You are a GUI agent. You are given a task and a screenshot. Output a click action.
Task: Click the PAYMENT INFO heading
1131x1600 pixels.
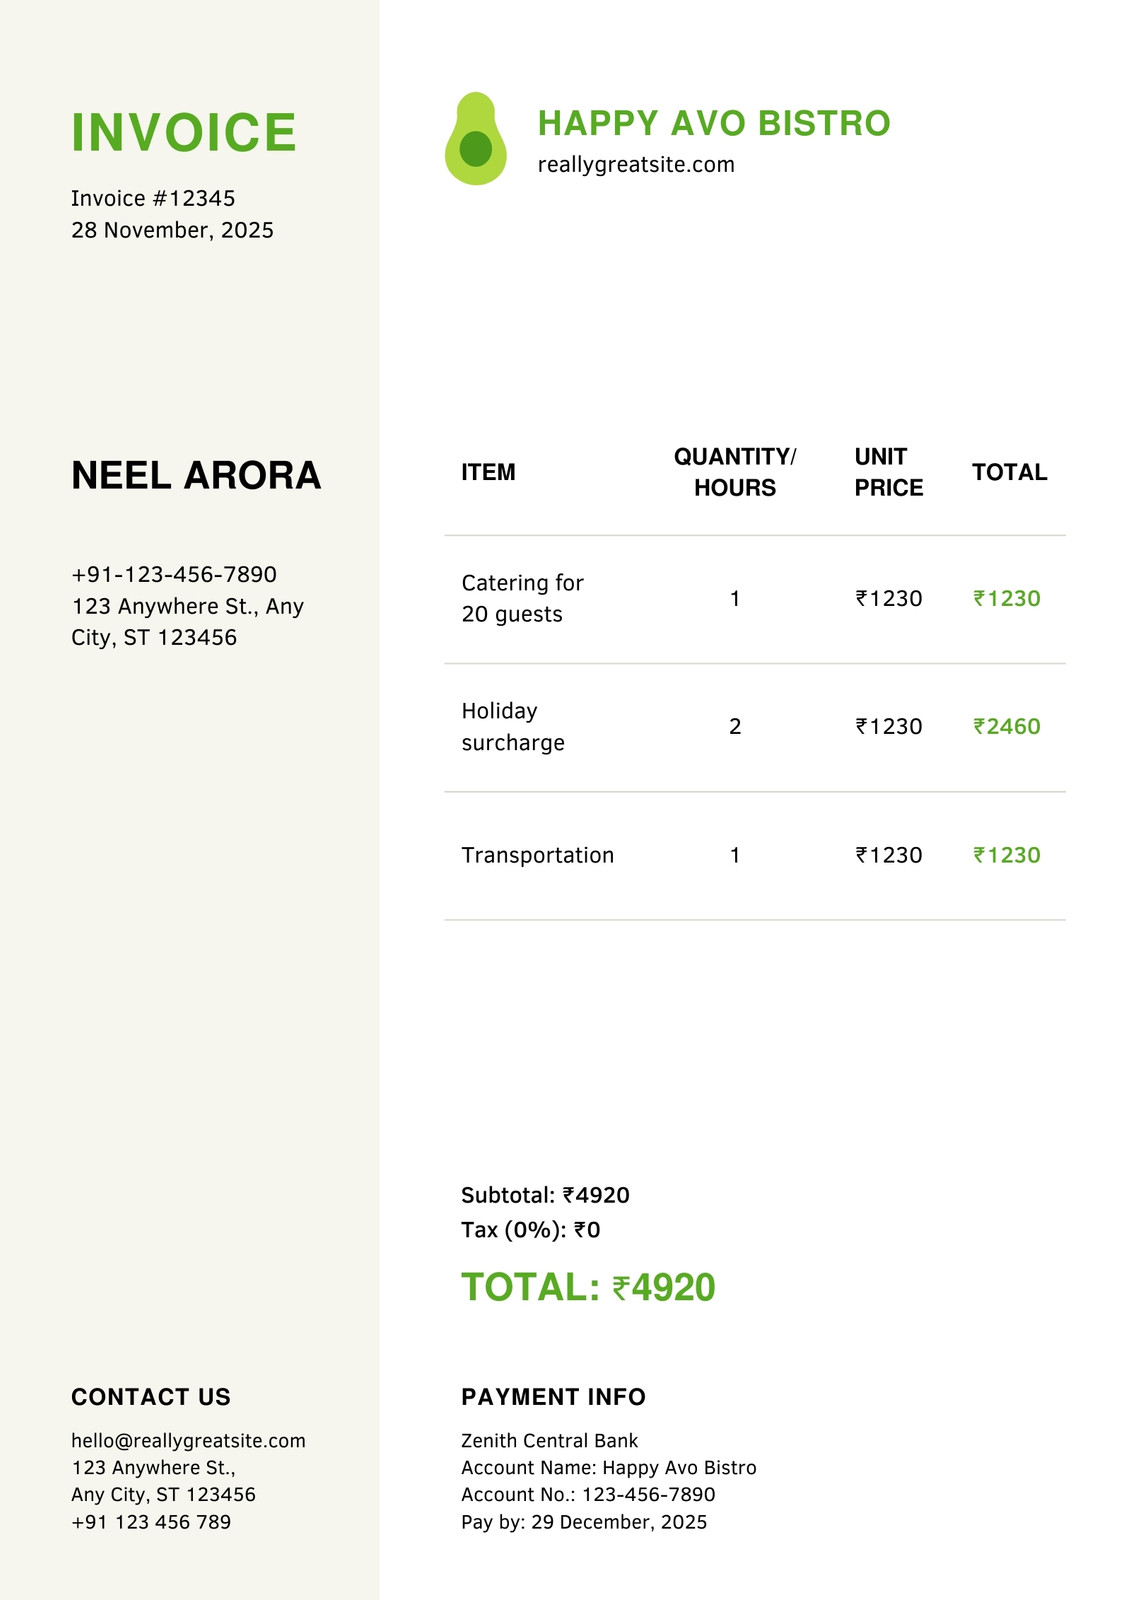tap(553, 1397)
